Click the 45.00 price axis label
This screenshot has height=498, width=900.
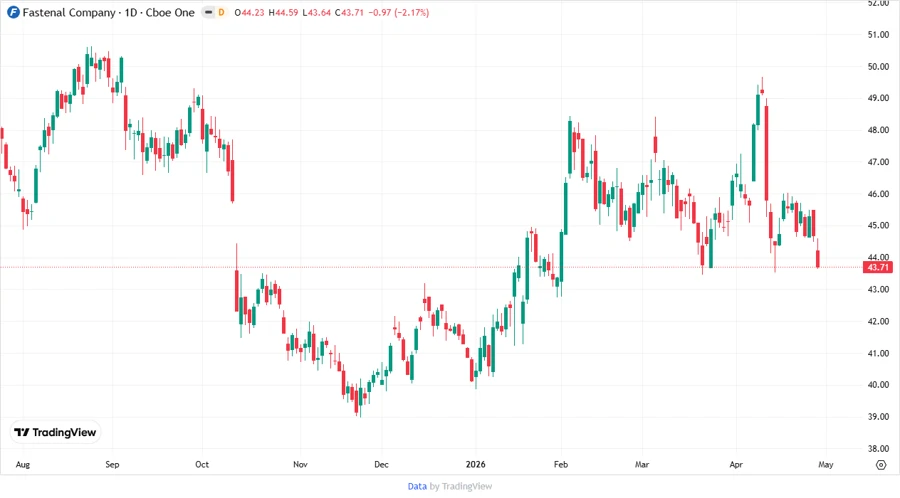878,226
